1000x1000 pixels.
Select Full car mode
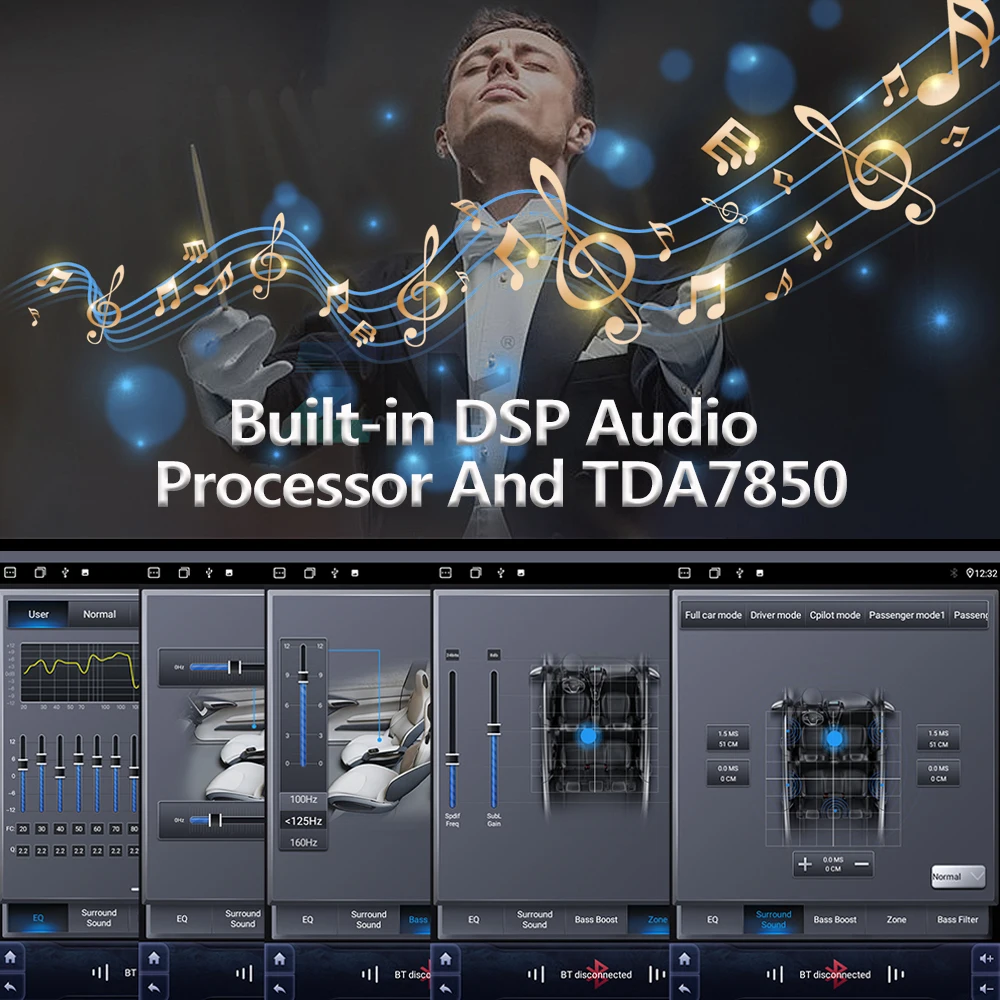pos(713,615)
